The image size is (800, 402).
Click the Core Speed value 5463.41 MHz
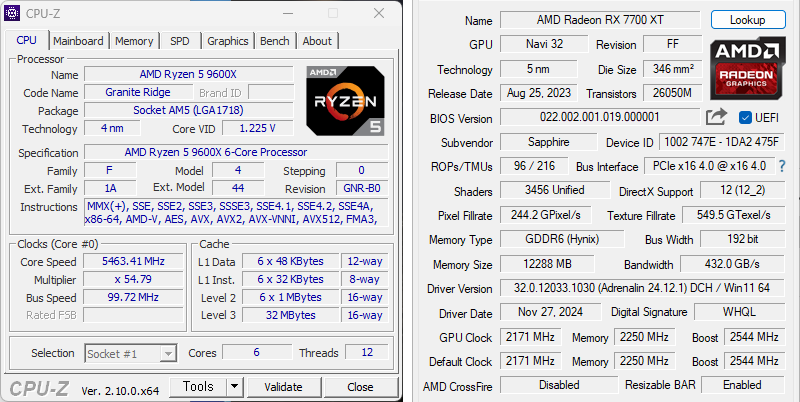click(x=133, y=261)
